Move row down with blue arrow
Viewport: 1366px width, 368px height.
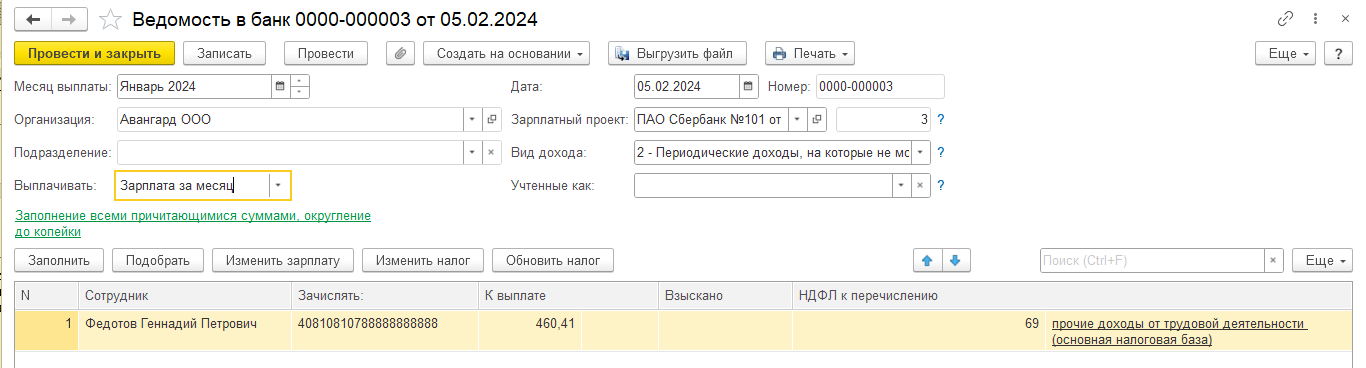click(955, 260)
